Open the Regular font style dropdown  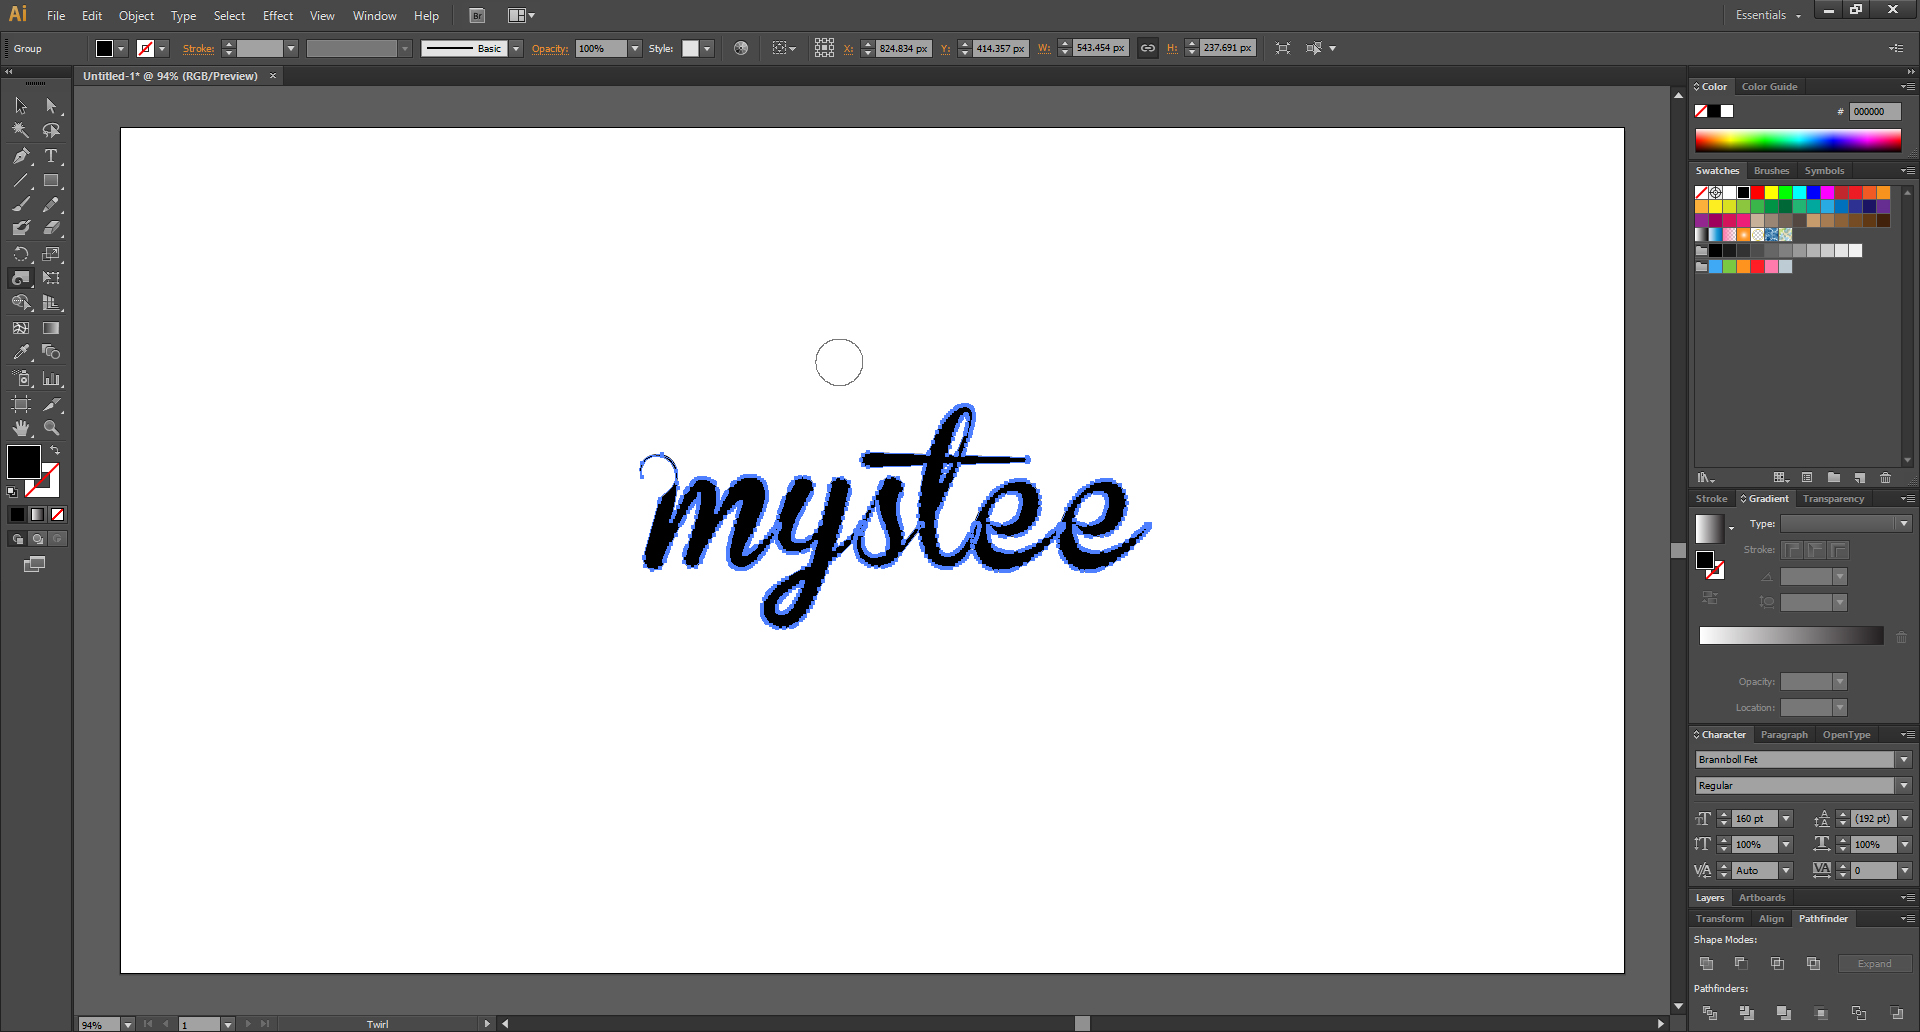click(1904, 786)
